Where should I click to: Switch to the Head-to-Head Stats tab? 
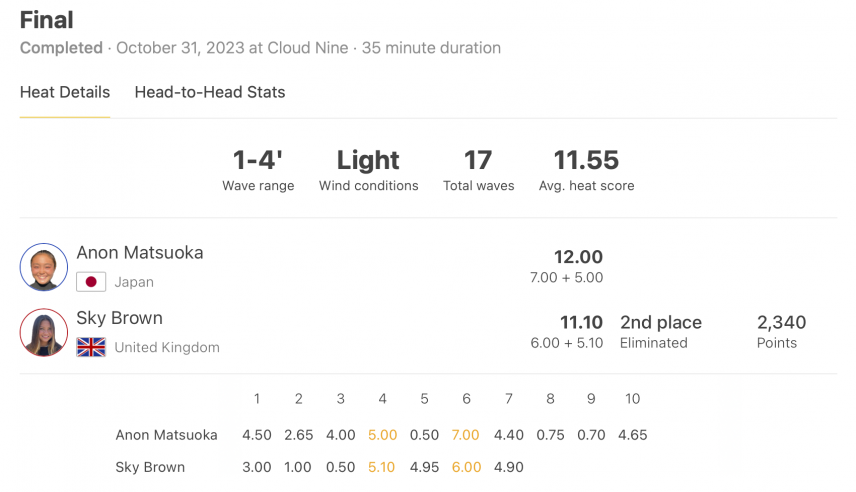pyautogui.click(x=210, y=92)
